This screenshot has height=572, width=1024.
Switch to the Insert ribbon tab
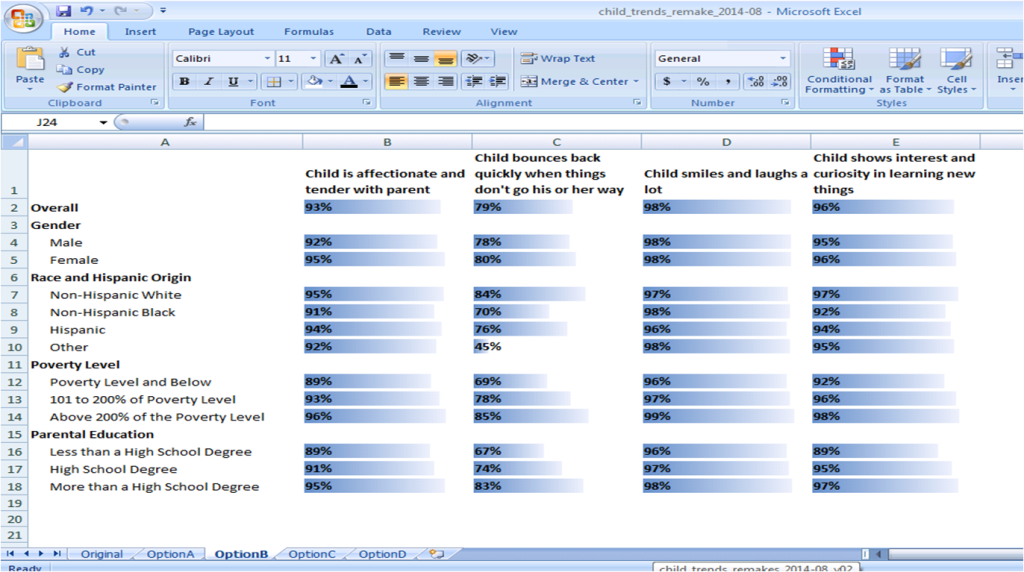pos(140,31)
